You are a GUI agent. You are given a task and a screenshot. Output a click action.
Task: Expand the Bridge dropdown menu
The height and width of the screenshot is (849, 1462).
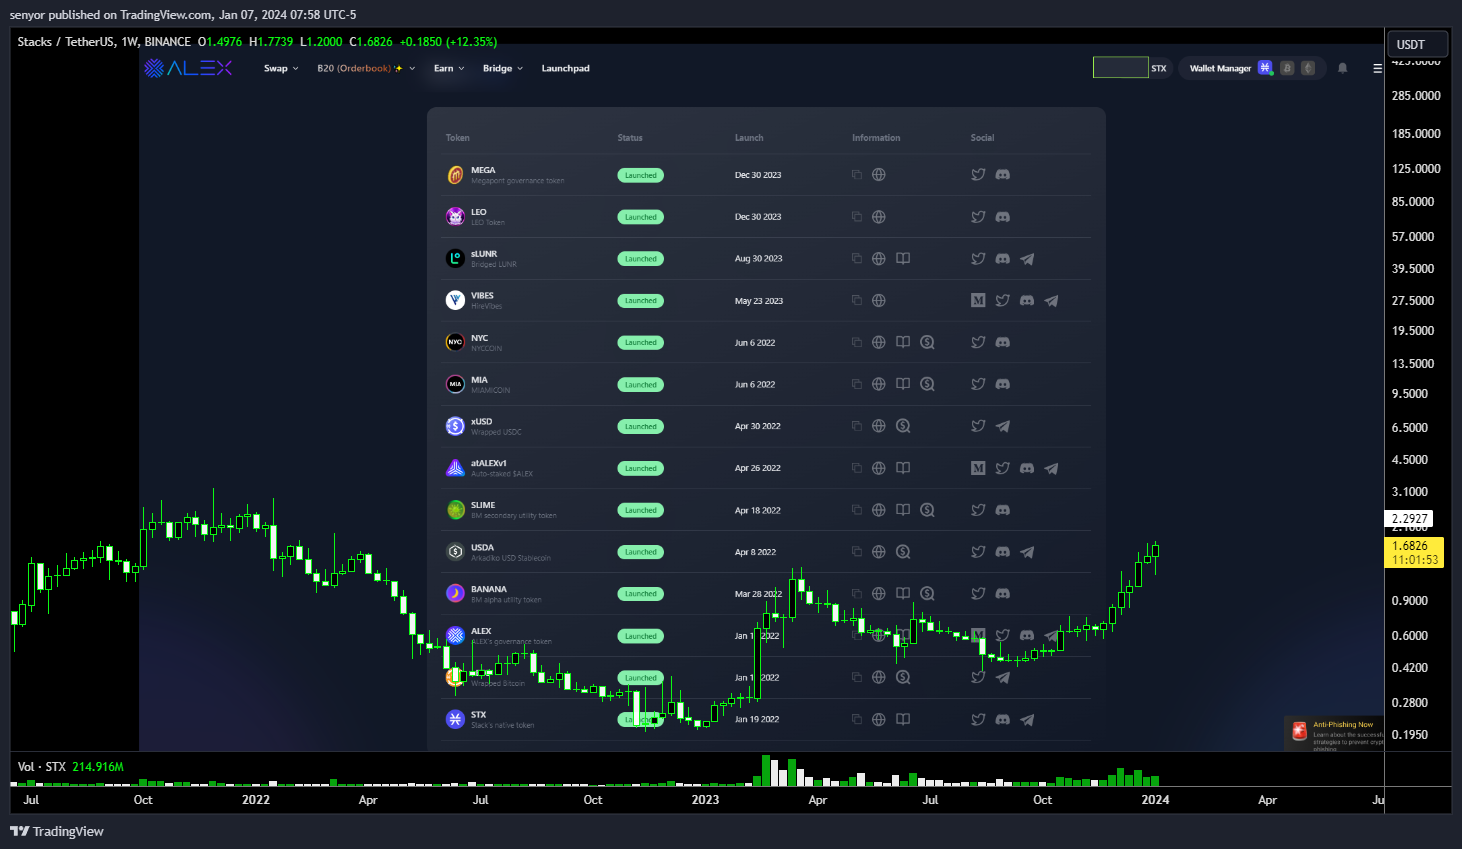[x=503, y=68]
